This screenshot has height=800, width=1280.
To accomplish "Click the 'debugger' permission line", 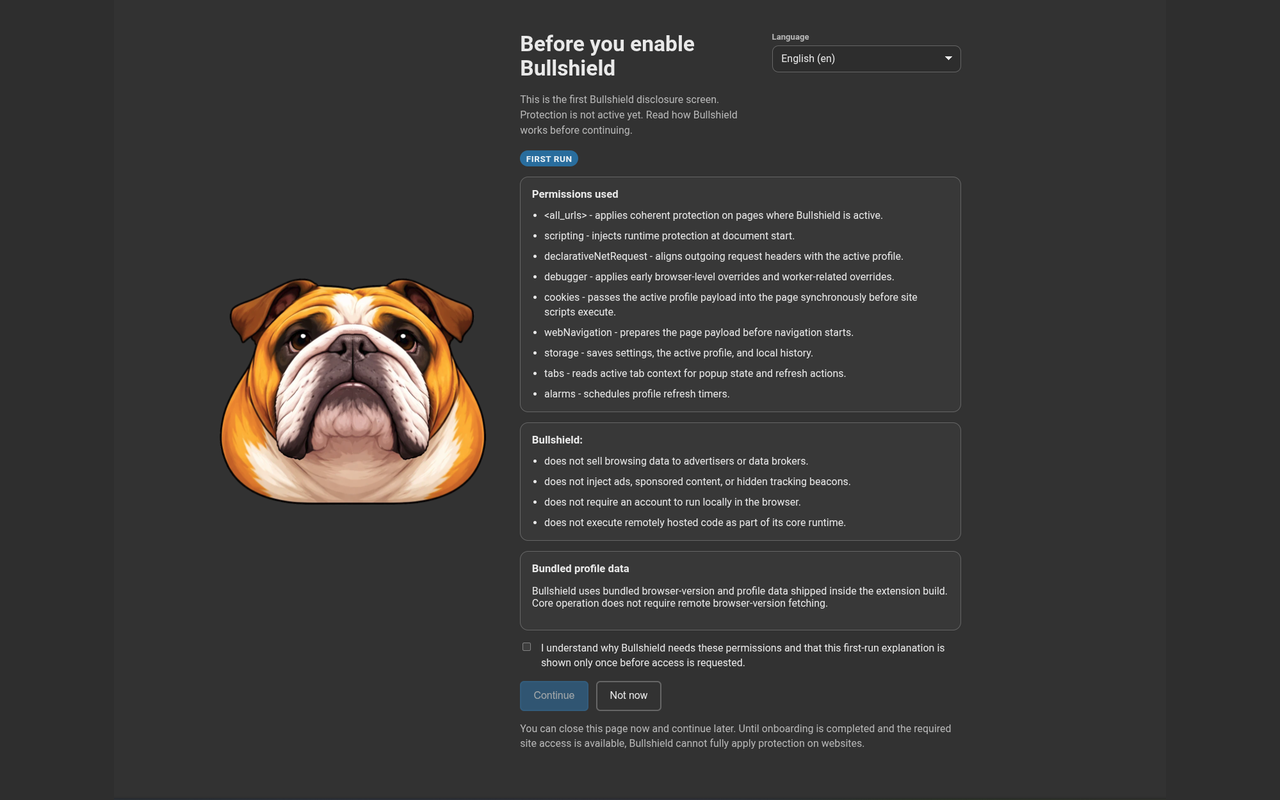I will (x=719, y=277).
